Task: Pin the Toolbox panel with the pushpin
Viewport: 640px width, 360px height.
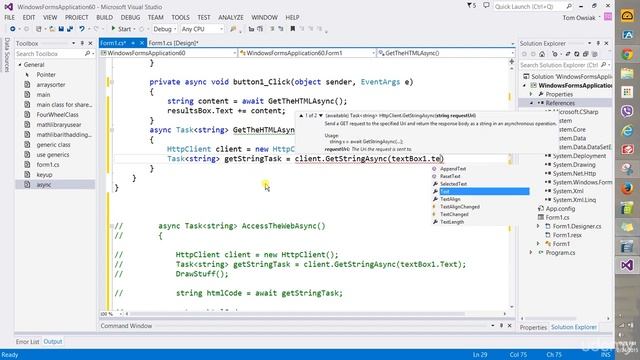Action: coord(82,43)
